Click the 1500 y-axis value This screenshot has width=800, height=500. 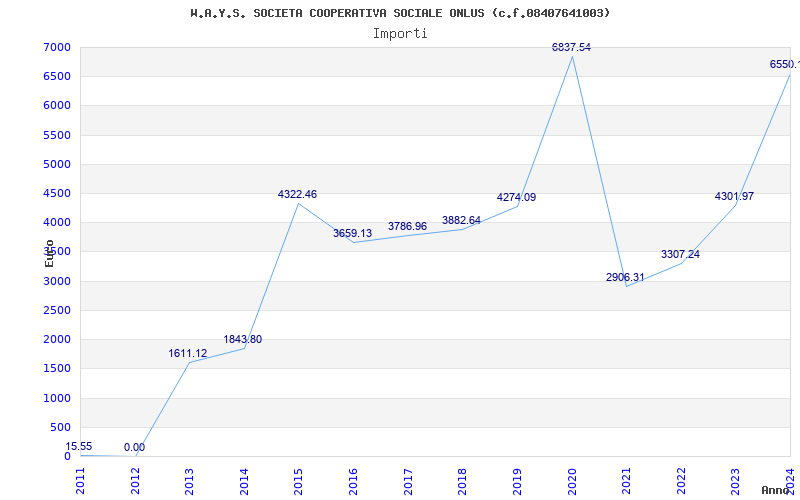(x=57, y=368)
